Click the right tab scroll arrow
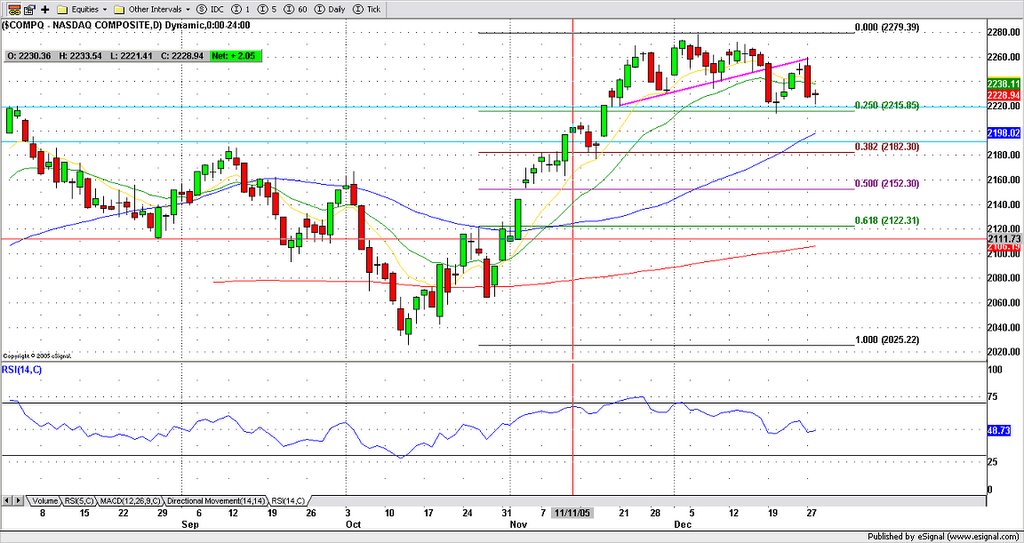This screenshot has width=1024, height=543. (x=18, y=501)
